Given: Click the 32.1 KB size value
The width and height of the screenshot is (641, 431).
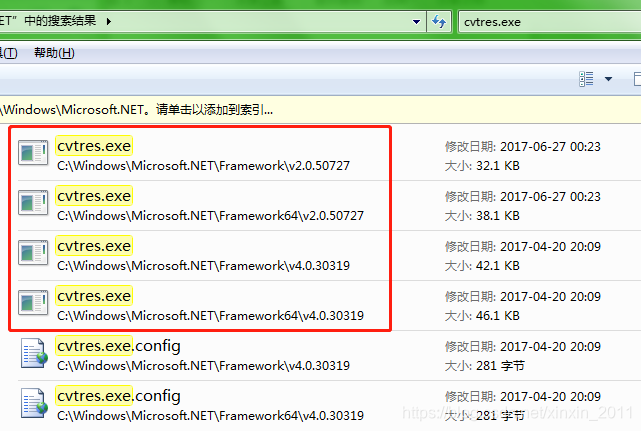Looking at the screenshot, I should (x=498, y=166).
